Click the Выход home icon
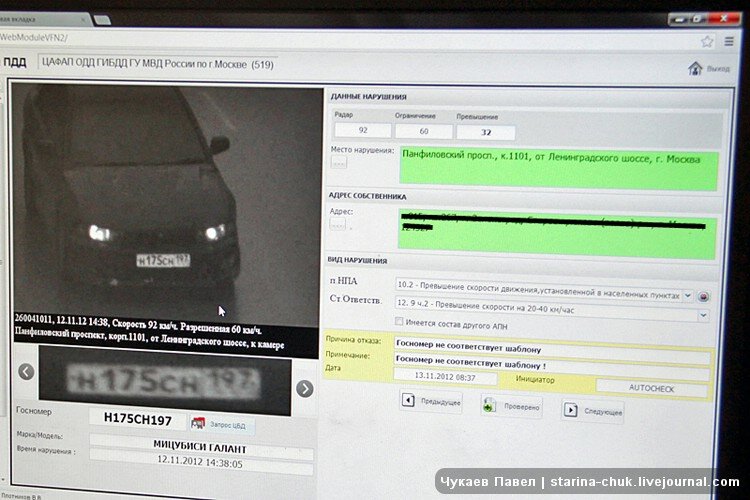The image size is (750, 500). pos(695,68)
